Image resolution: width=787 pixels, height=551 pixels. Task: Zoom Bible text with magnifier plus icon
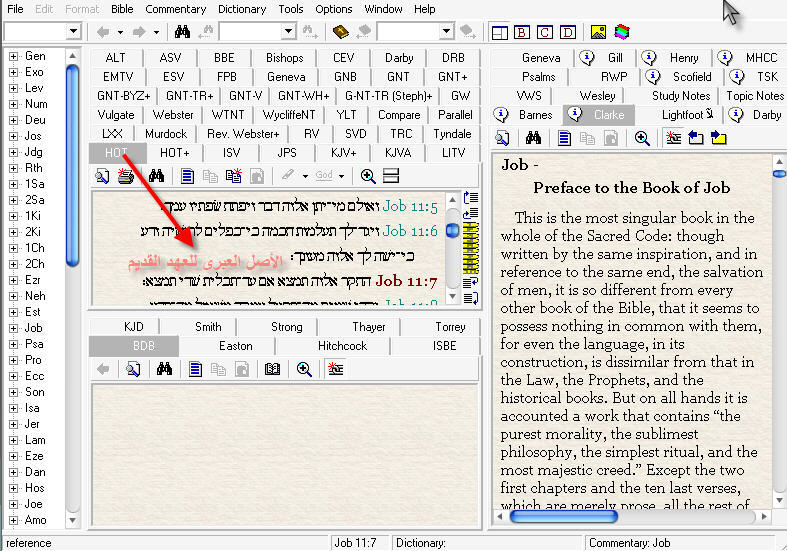[368, 176]
